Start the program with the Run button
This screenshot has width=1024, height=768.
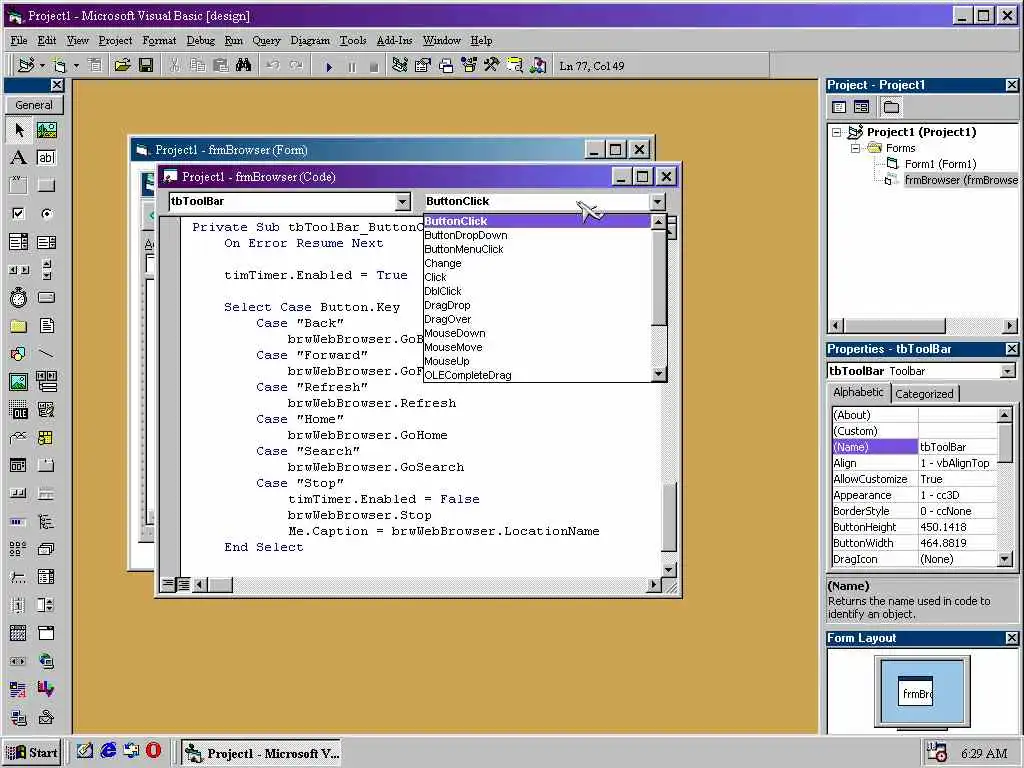click(329, 66)
